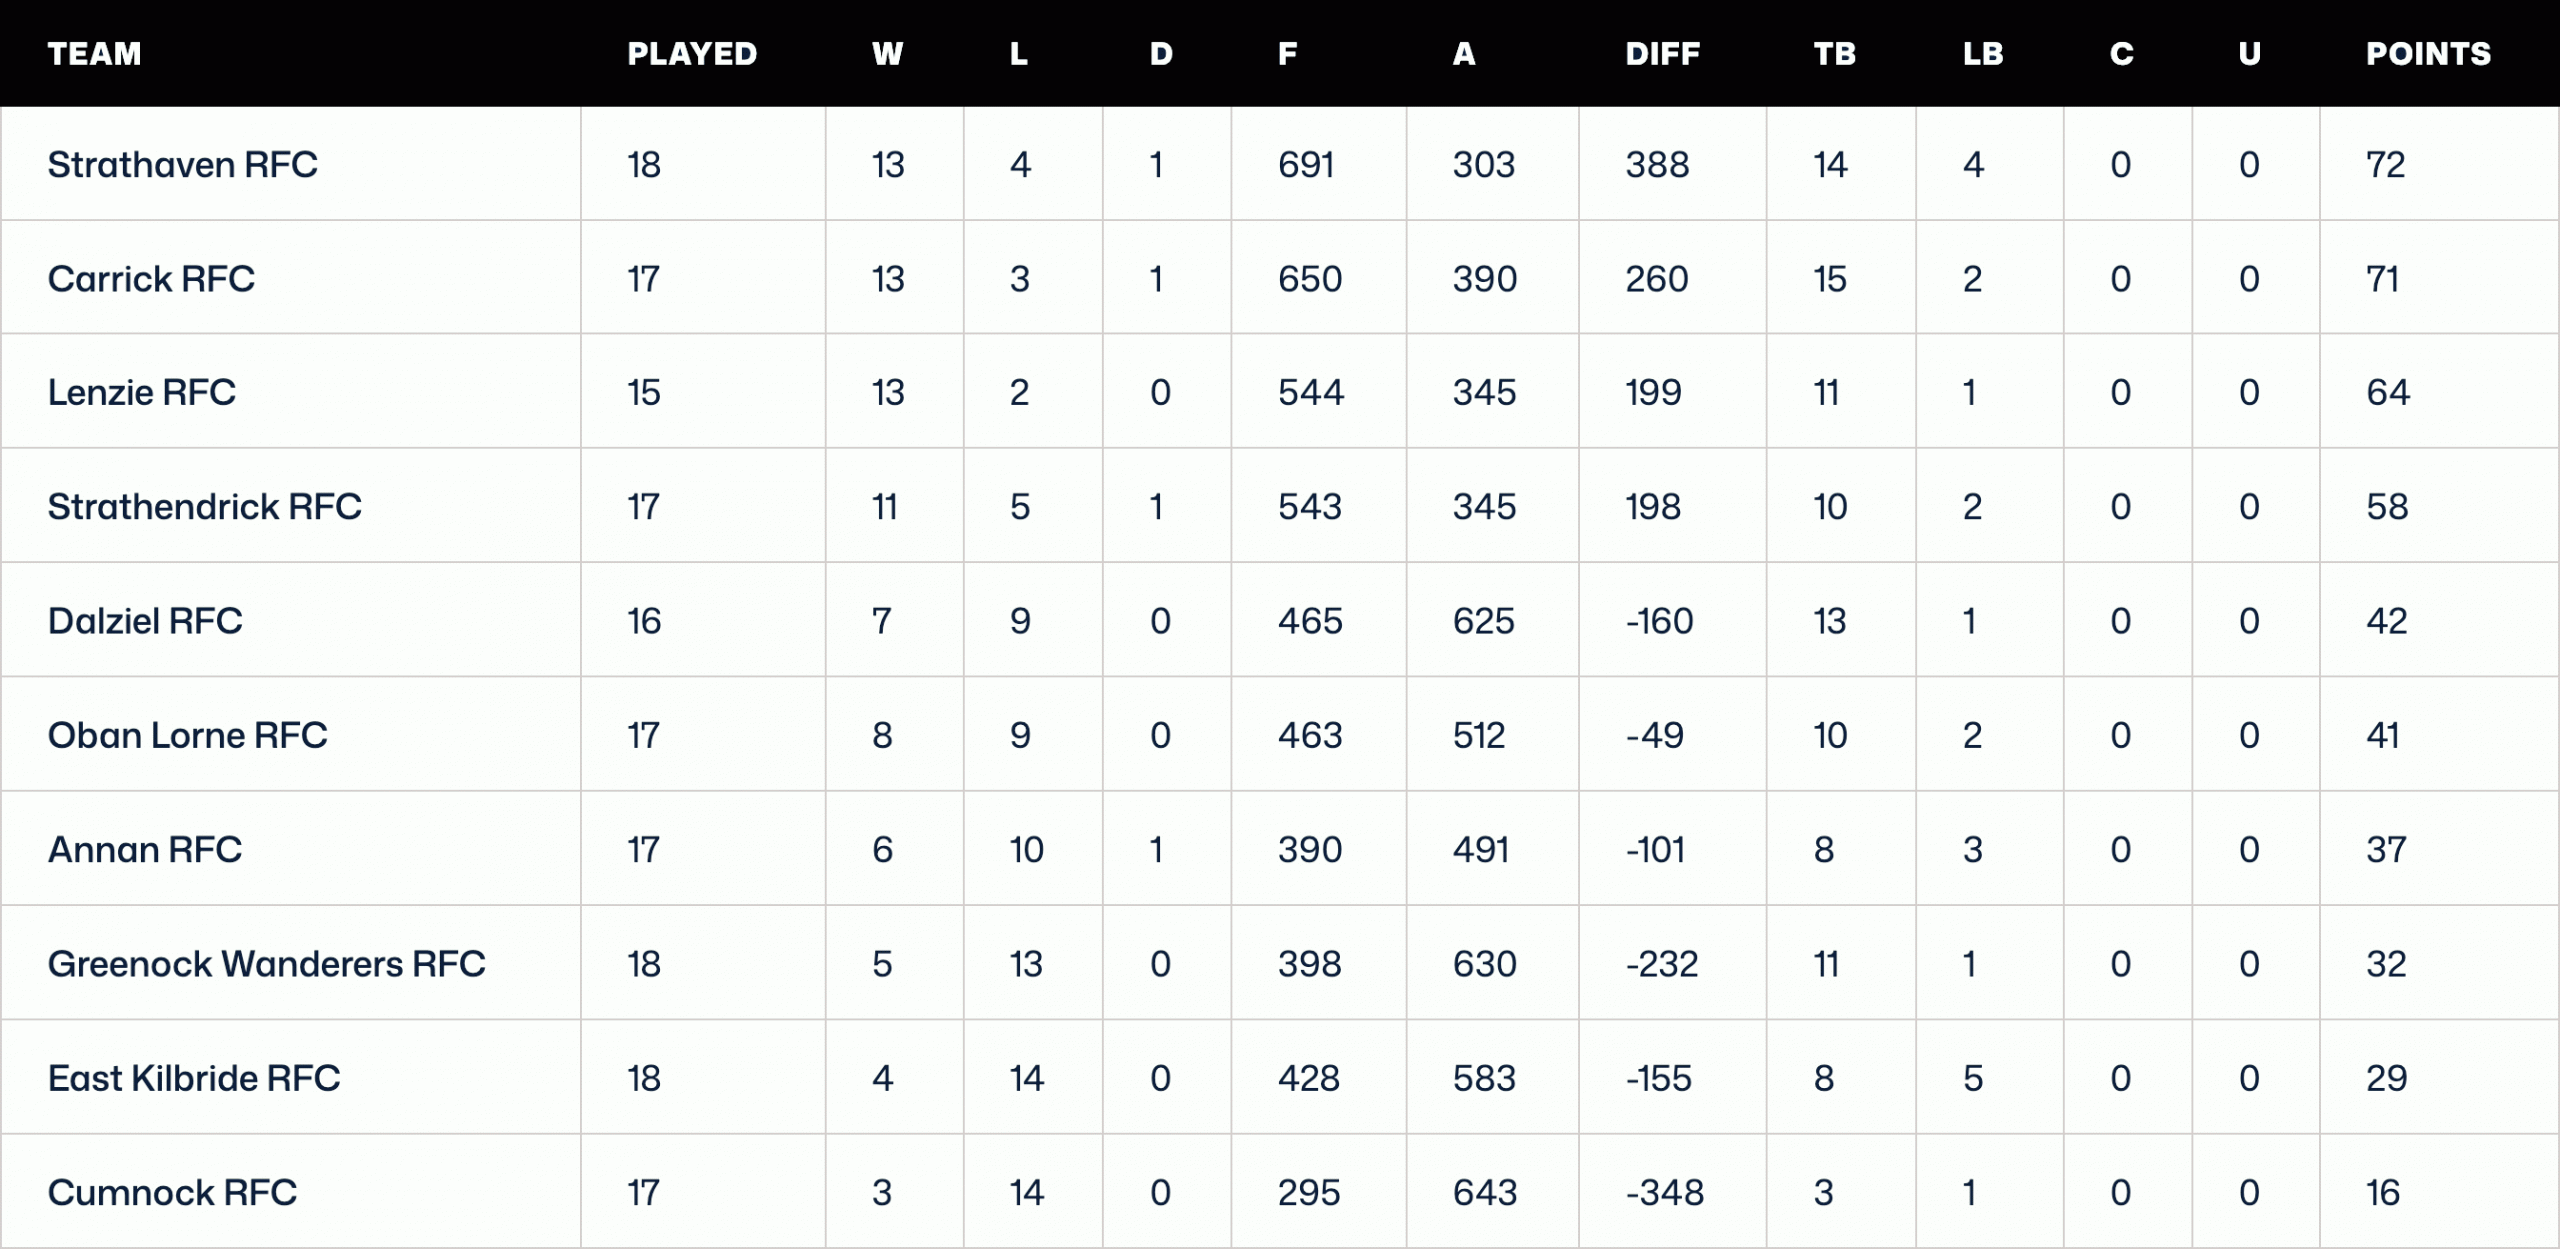Select East Kilbride RFC
This screenshot has width=2560, height=1249.
(x=194, y=1079)
